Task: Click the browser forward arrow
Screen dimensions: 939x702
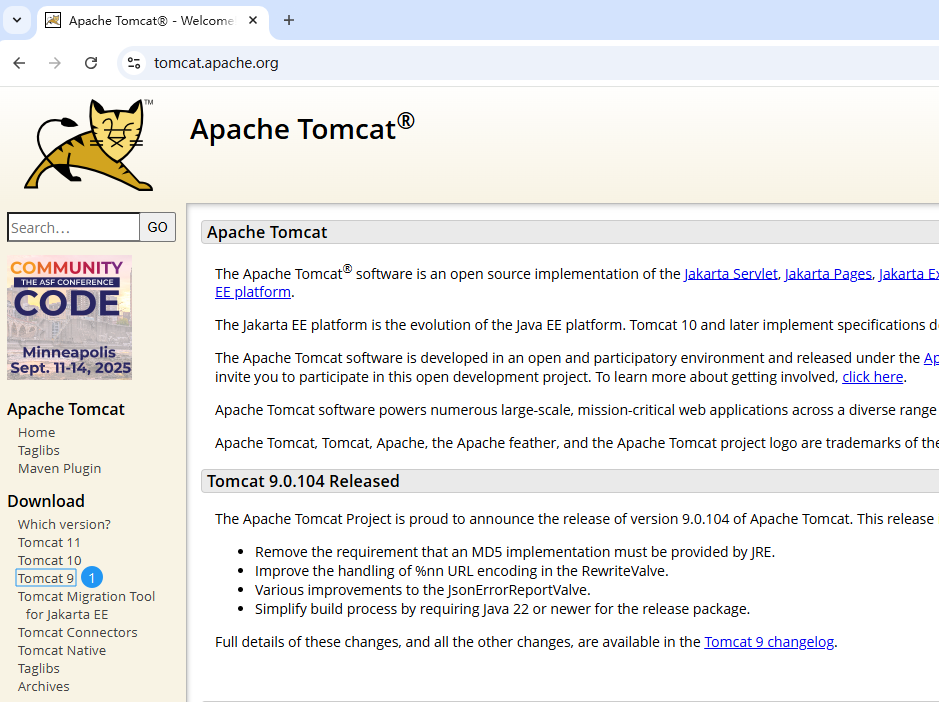Action: (x=54, y=63)
